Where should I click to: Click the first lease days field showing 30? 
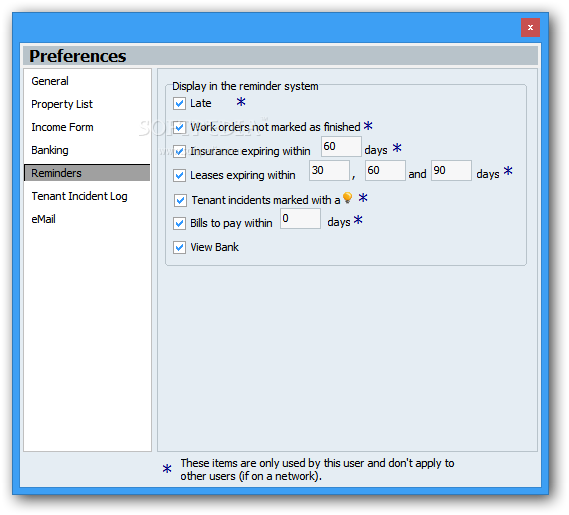[329, 170]
